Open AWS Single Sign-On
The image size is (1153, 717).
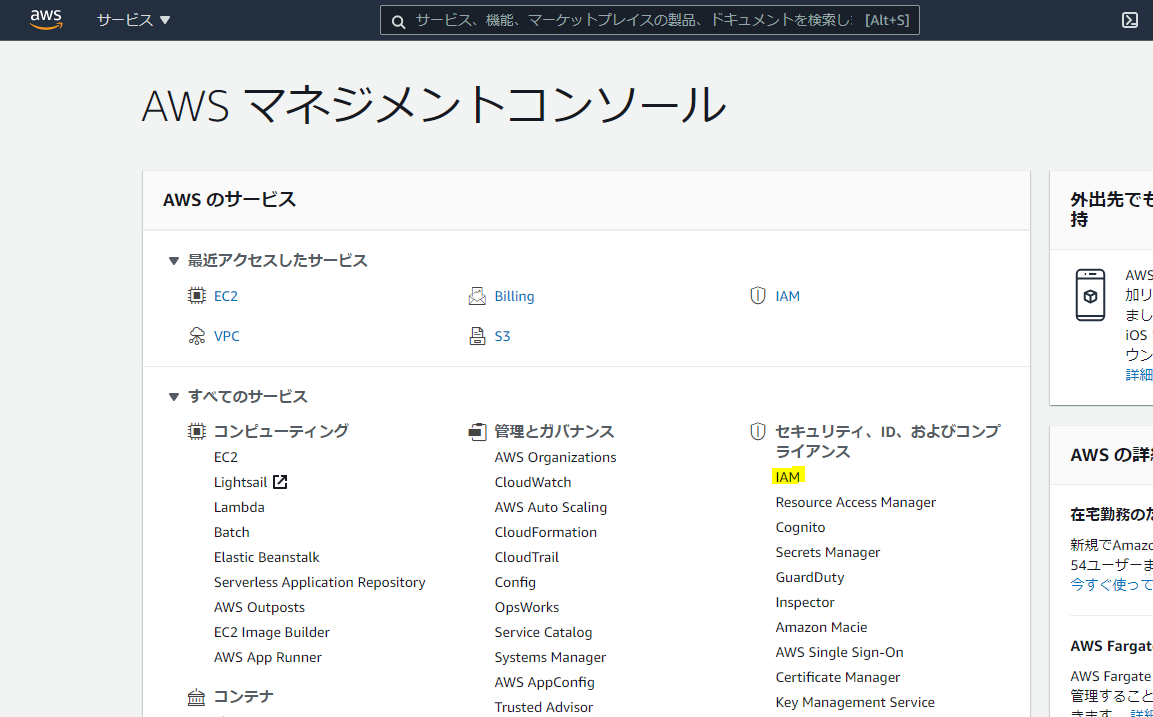pos(839,652)
